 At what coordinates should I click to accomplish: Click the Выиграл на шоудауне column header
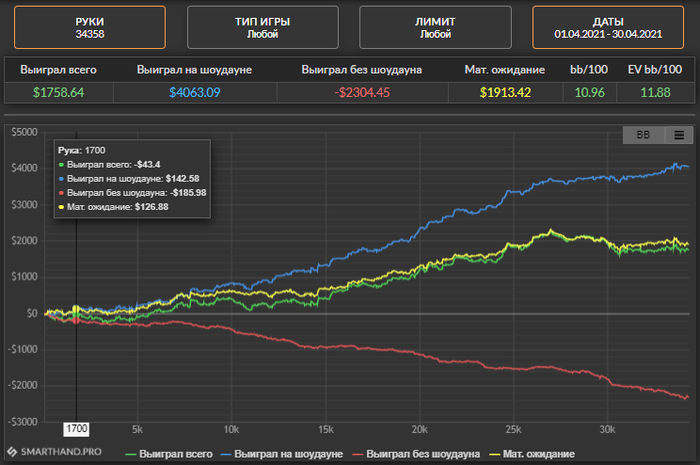[x=195, y=70]
